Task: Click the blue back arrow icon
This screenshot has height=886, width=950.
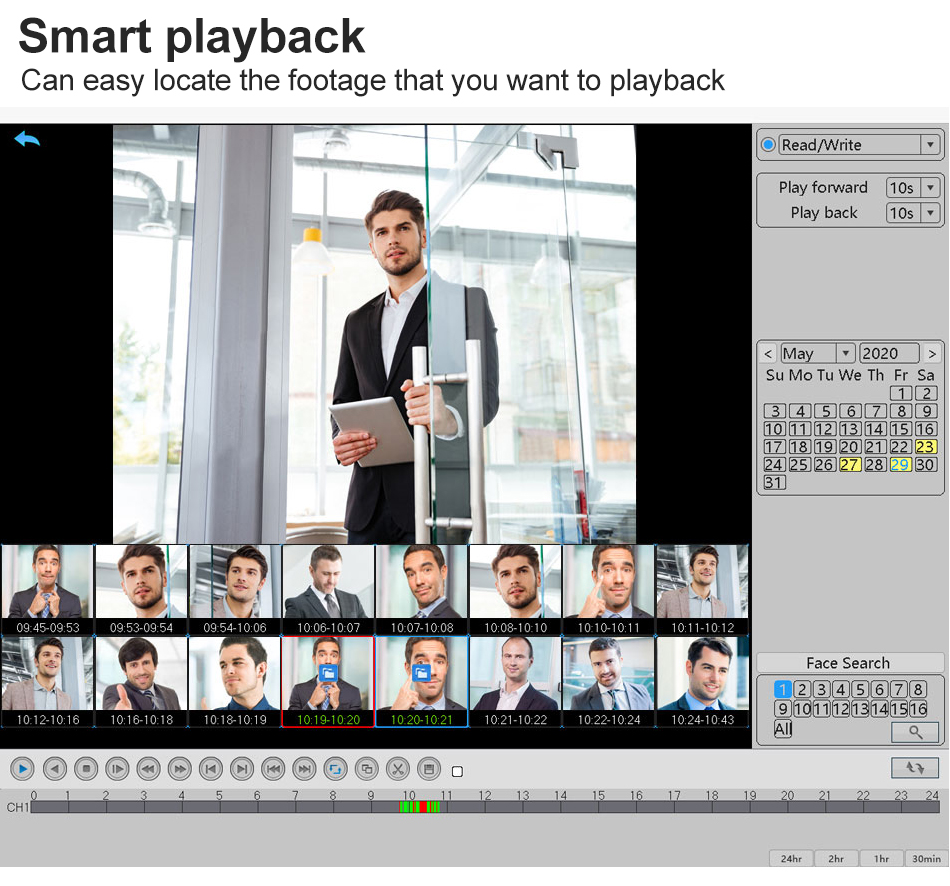Action: [x=27, y=139]
